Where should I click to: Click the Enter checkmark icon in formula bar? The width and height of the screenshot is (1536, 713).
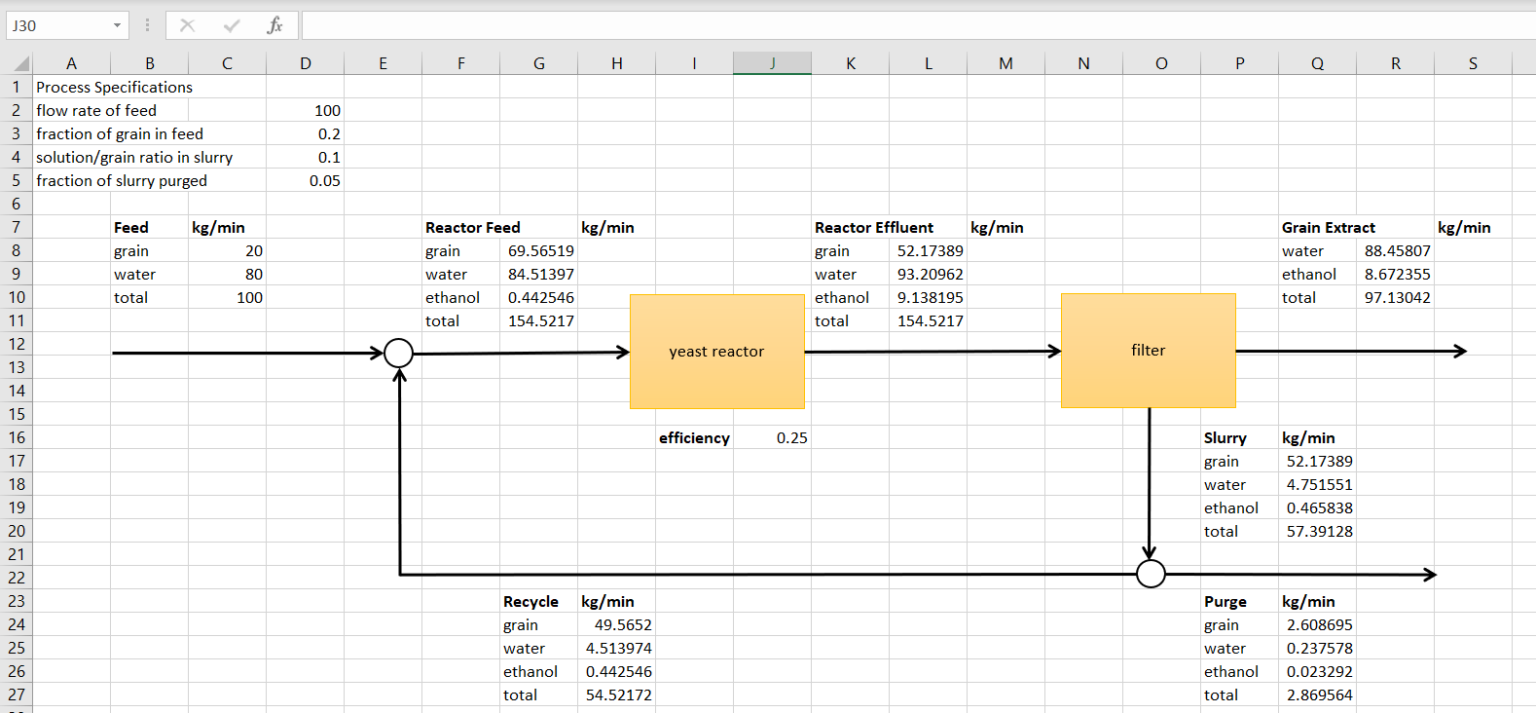pyautogui.click(x=231, y=26)
